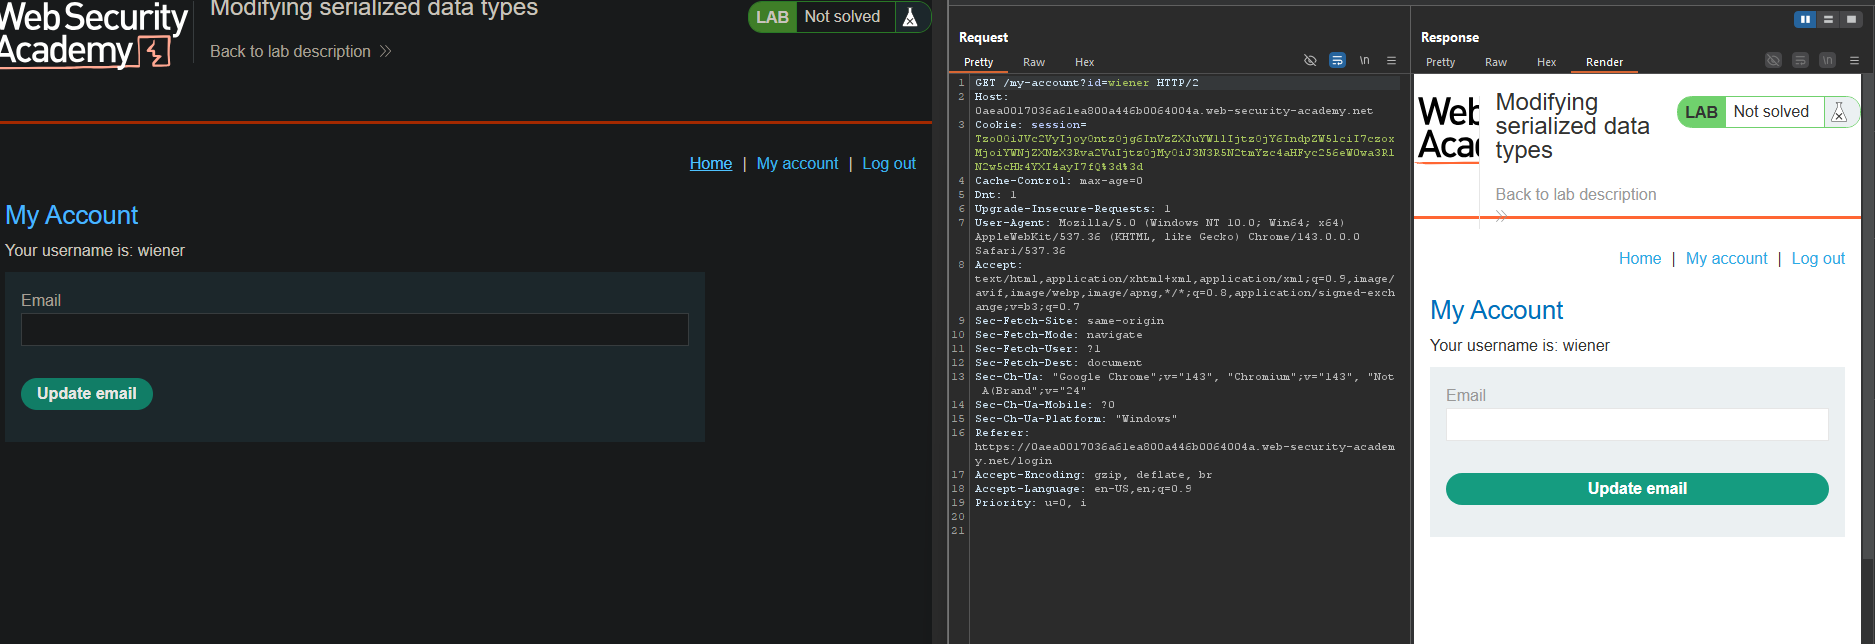Open 'Back to lab description' link in browser
The width and height of the screenshot is (1875, 644).
(x=290, y=51)
